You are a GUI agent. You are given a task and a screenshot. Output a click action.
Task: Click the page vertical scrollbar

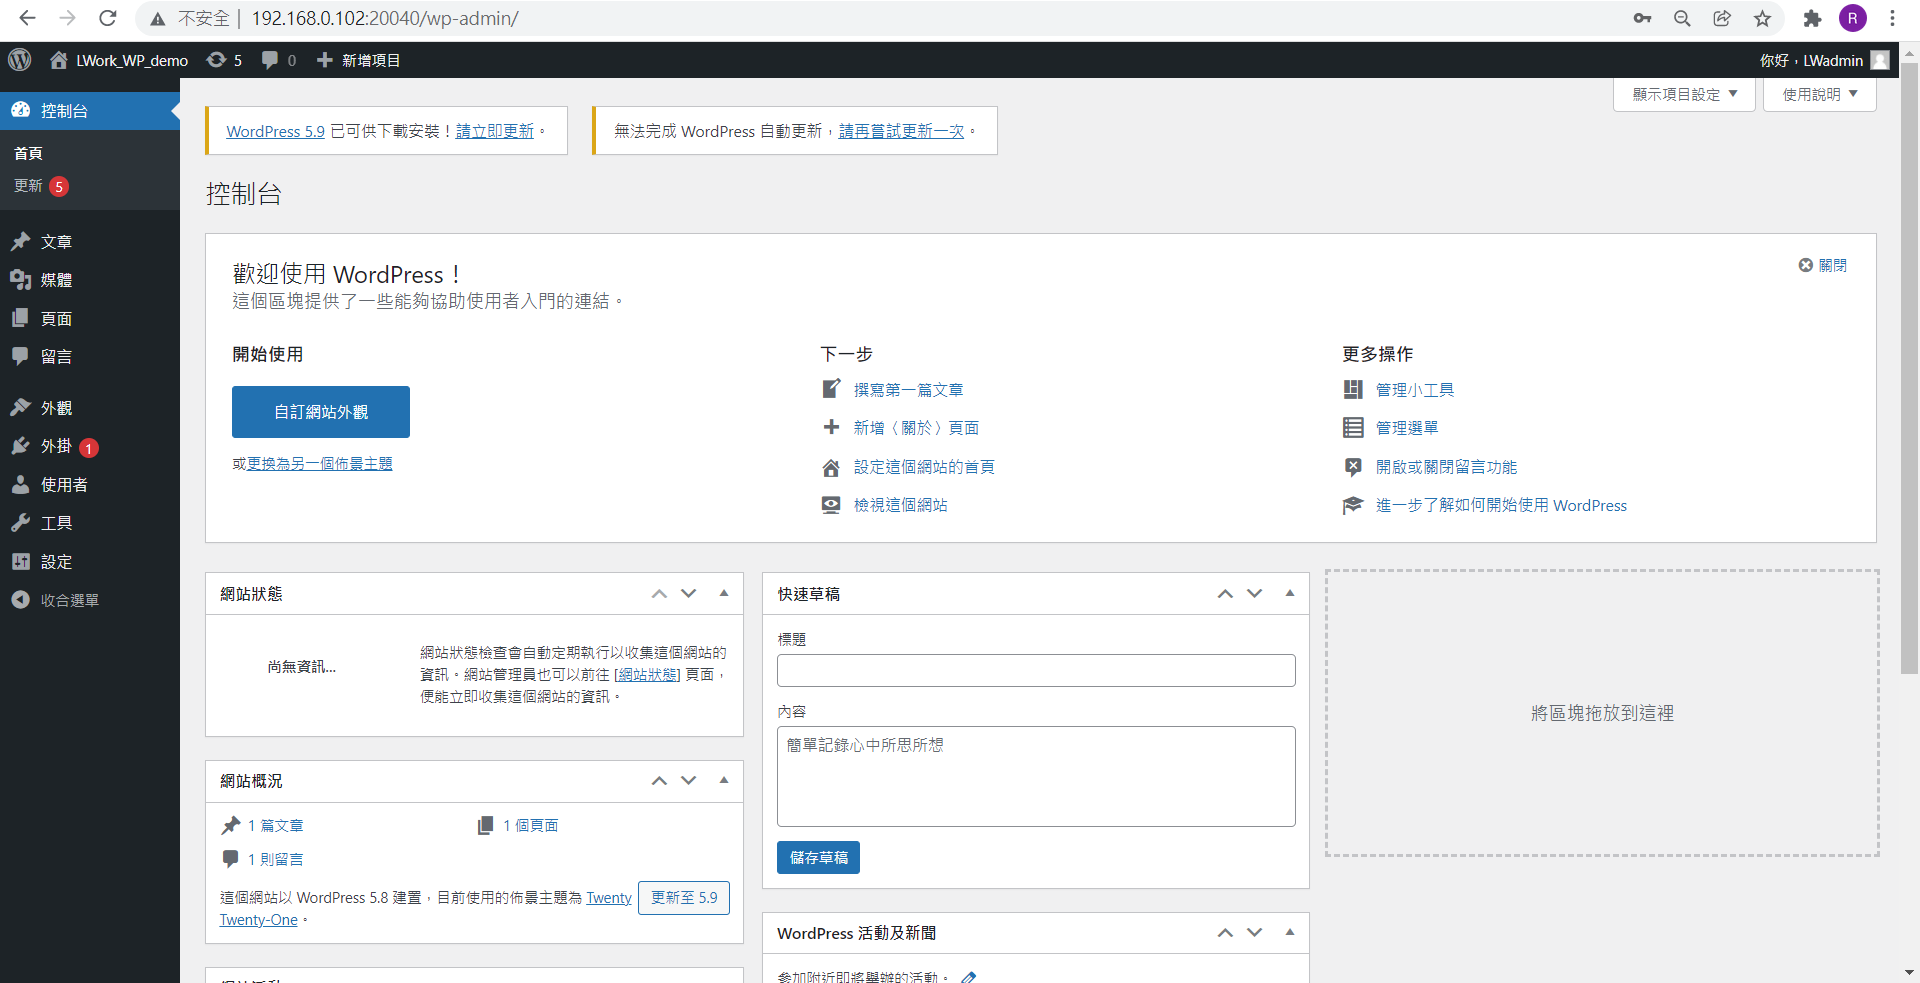coord(1909,370)
